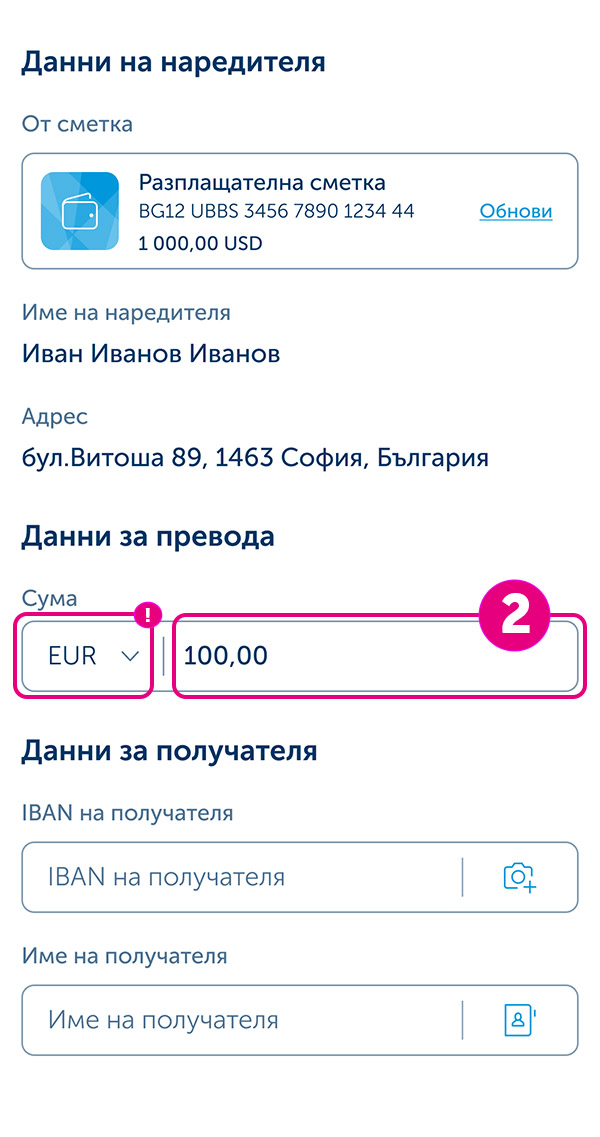Expand the currency list in the Сума section

(x=84, y=656)
